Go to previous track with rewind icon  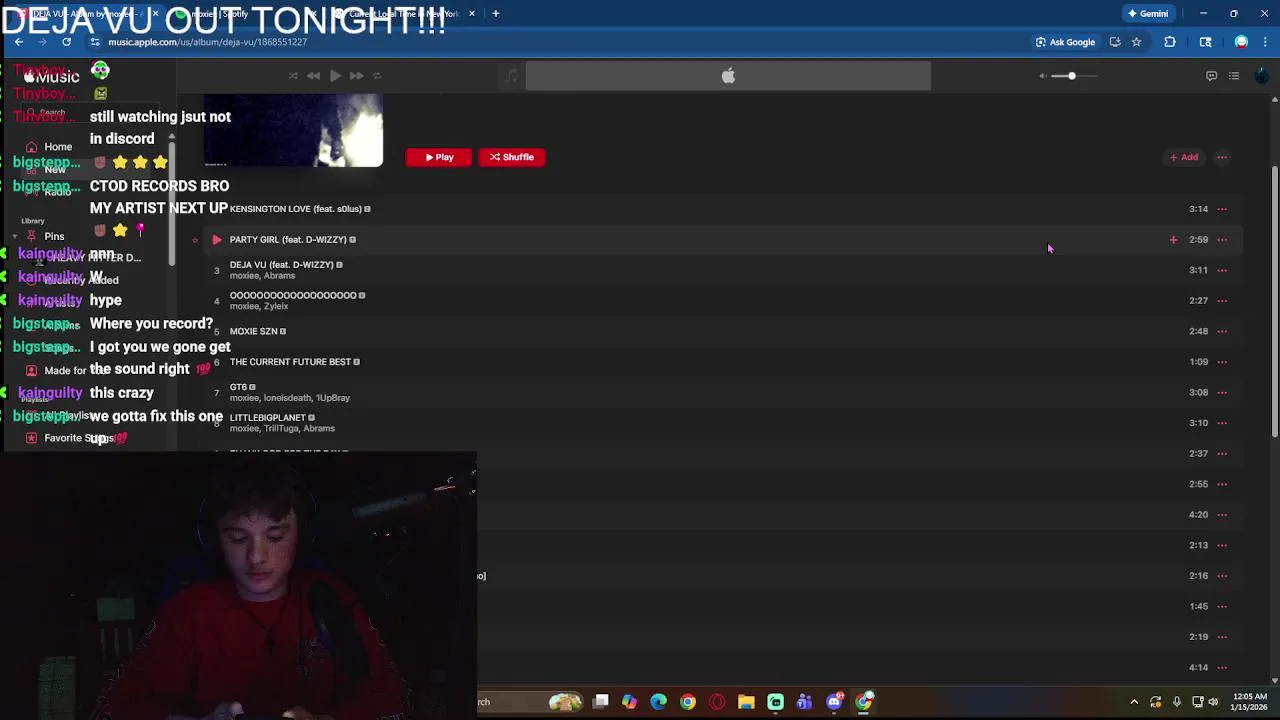314,76
